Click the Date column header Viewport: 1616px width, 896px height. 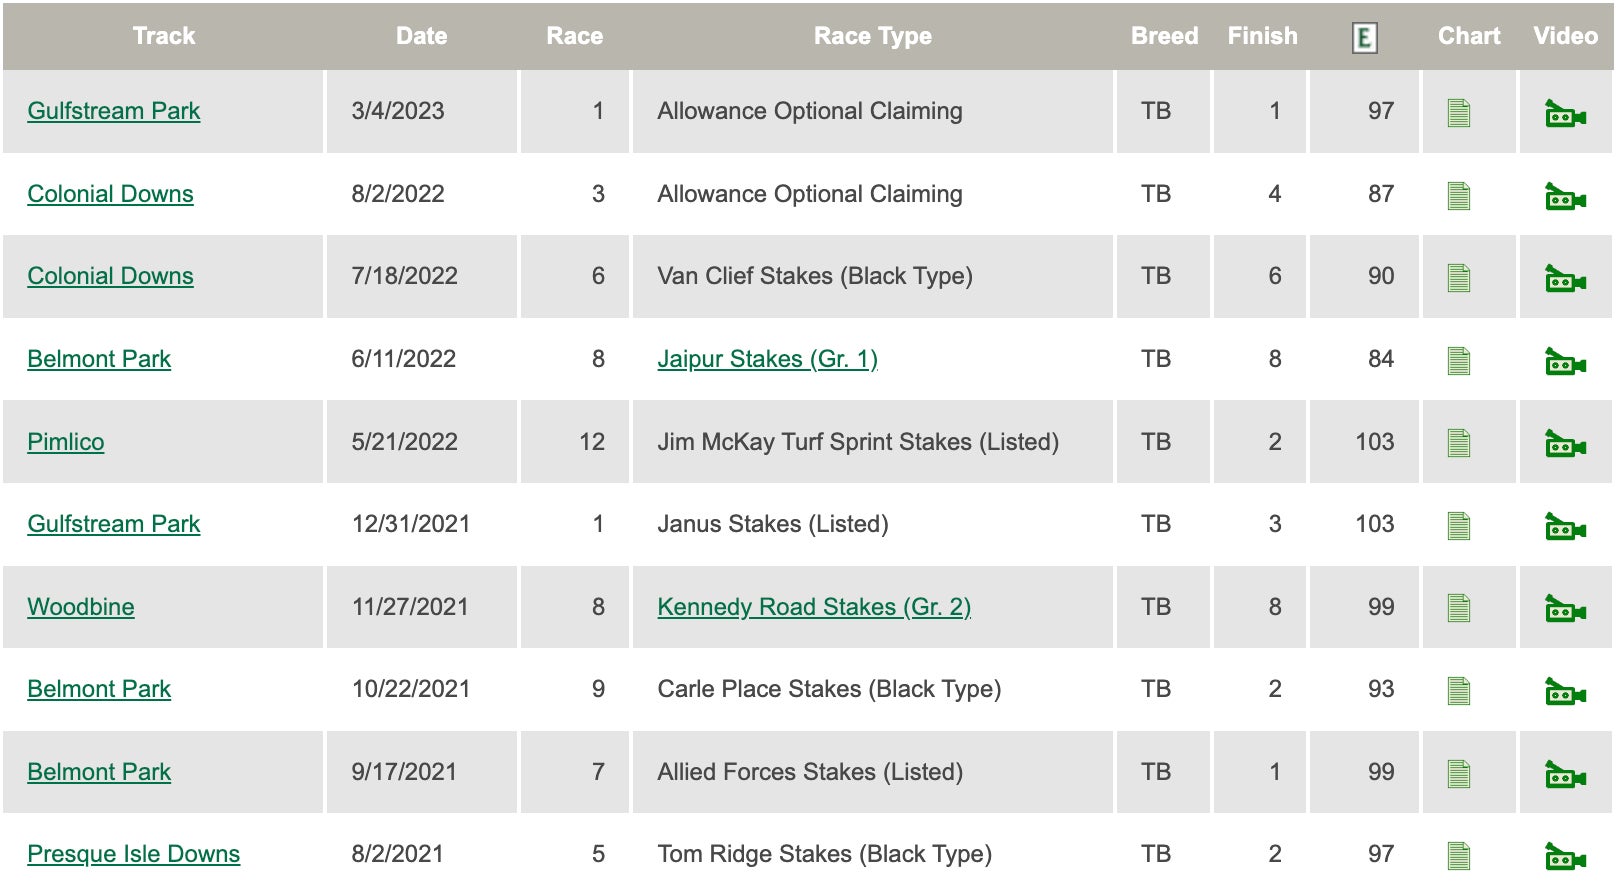(x=421, y=36)
